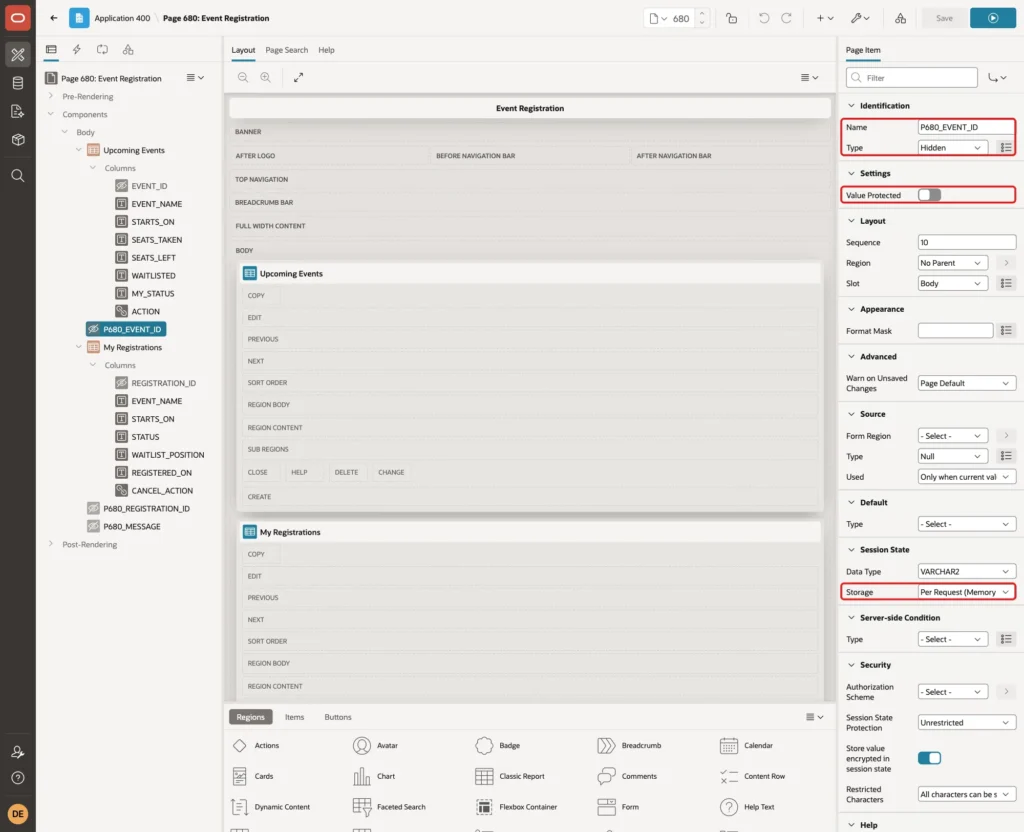Screen dimensions: 1024x832
Task: Expand the Post-Rendering tree node
Action: pyautogui.click(x=51, y=544)
